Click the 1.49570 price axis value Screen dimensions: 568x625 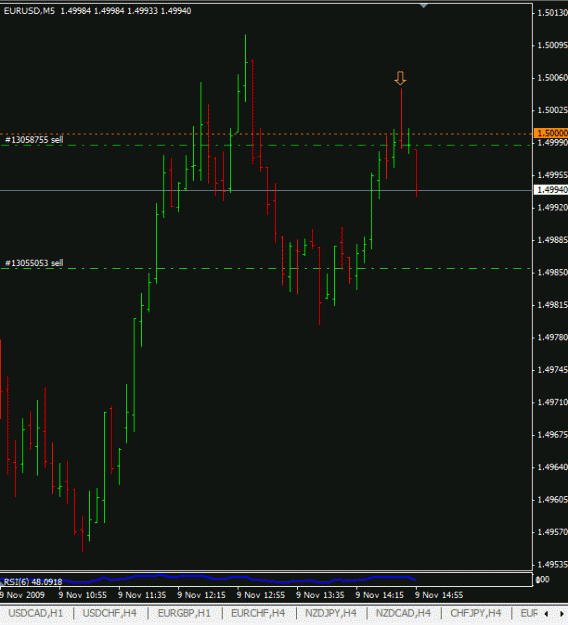(552, 532)
